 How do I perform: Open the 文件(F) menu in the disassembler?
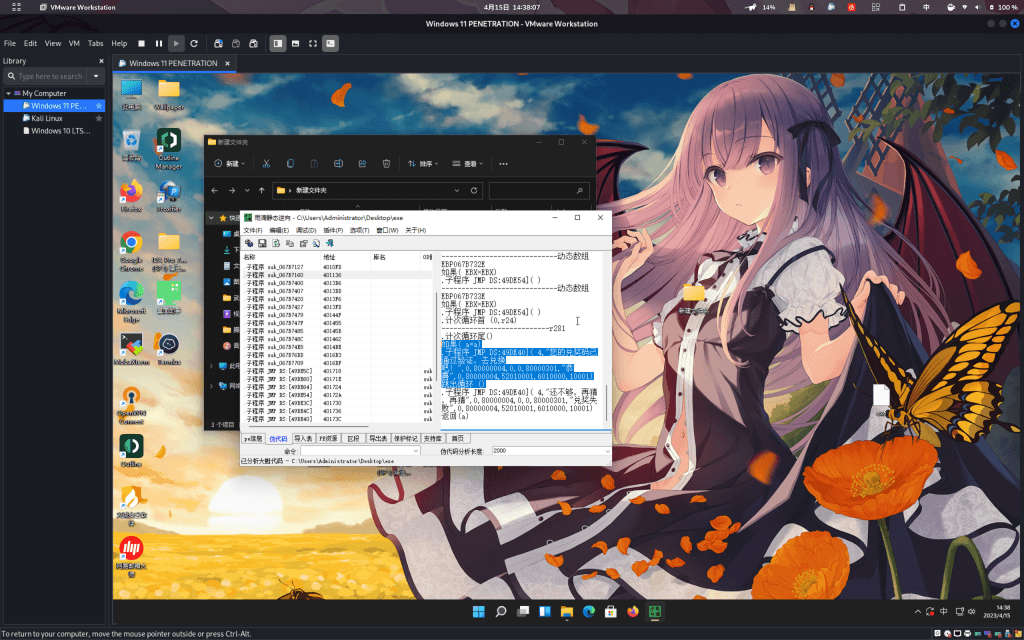coord(253,231)
